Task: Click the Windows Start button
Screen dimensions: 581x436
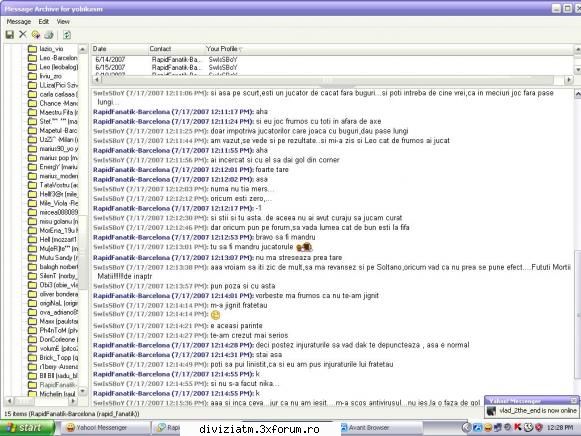Action: (27, 427)
